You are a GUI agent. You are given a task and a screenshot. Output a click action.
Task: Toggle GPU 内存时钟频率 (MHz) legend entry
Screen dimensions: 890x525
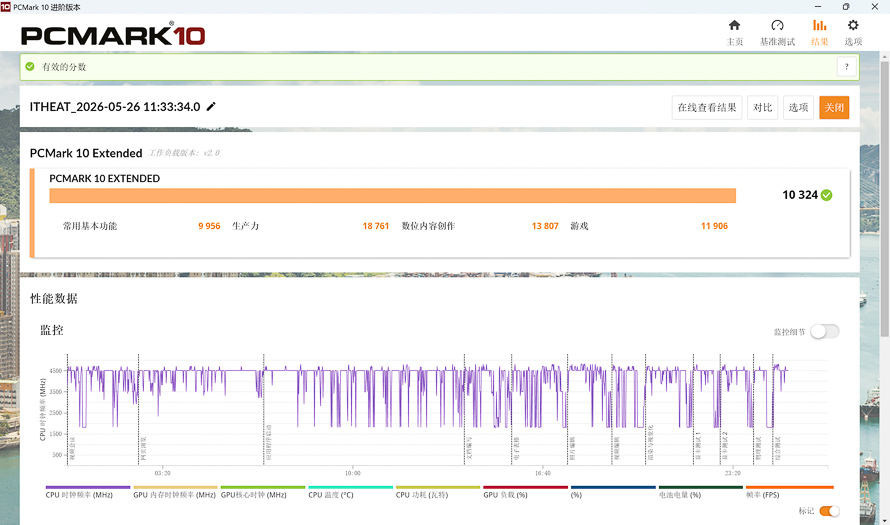coord(175,492)
